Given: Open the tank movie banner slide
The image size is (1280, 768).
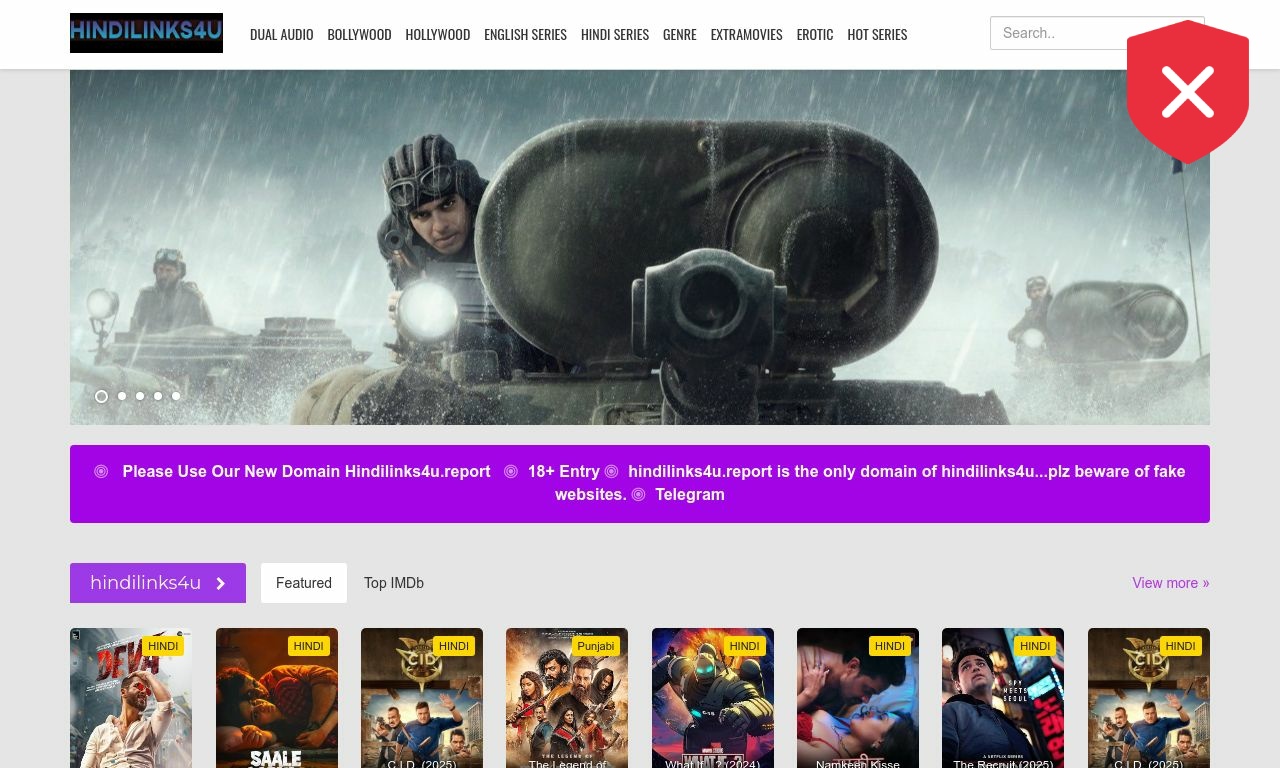Looking at the screenshot, I should 640,247.
